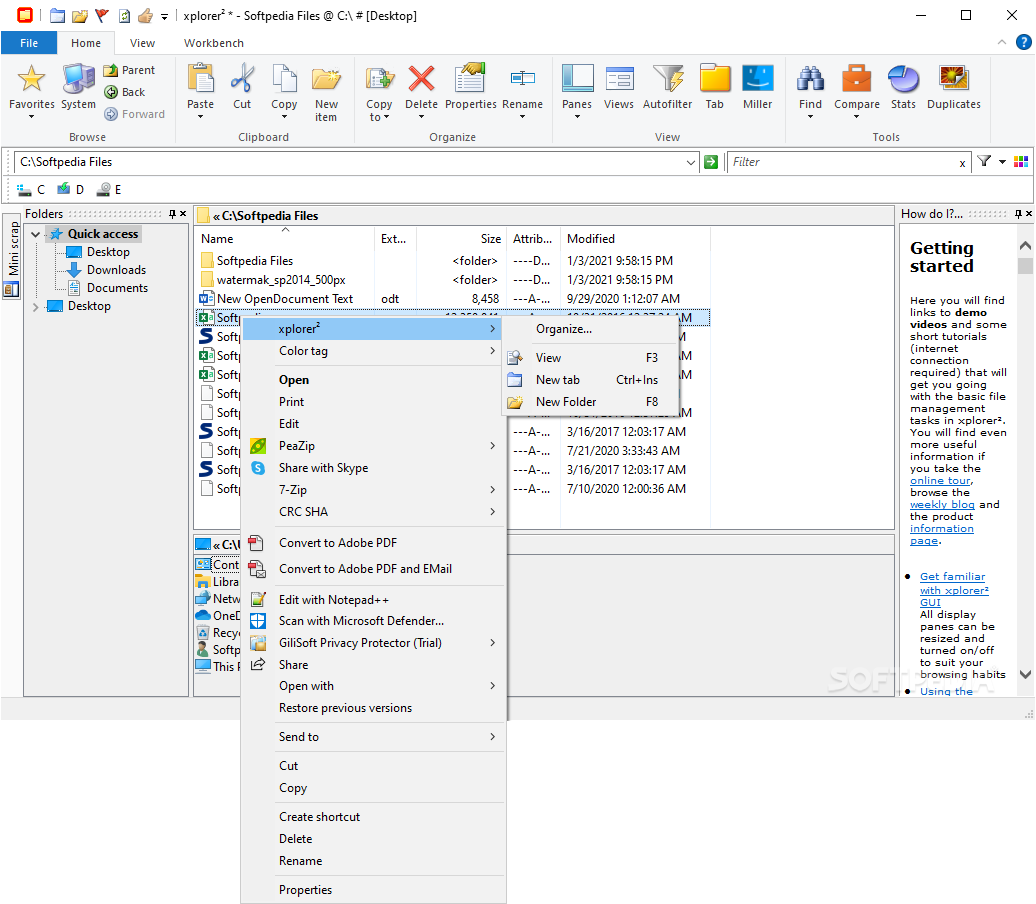The height and width of the screenshot is (904, 1036).
Task: Open the File menu tab
Action: (x=28, y=43)
